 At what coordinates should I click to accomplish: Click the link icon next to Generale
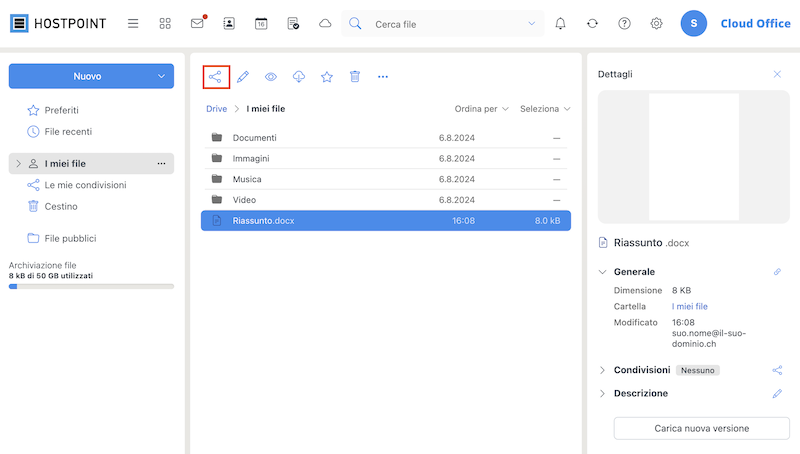pyautogui.click(x=777, y=272)
